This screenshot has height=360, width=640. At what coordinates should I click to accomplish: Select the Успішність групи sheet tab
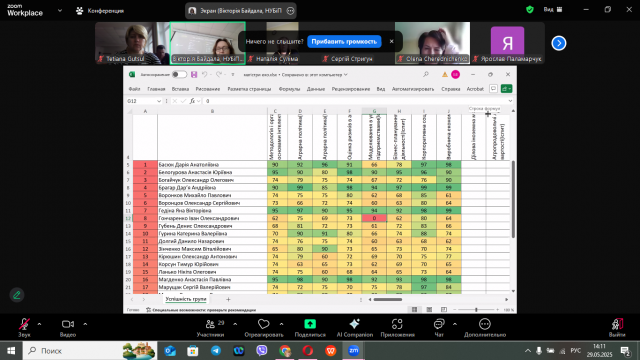pyautogui.click(x=186, y=299)
